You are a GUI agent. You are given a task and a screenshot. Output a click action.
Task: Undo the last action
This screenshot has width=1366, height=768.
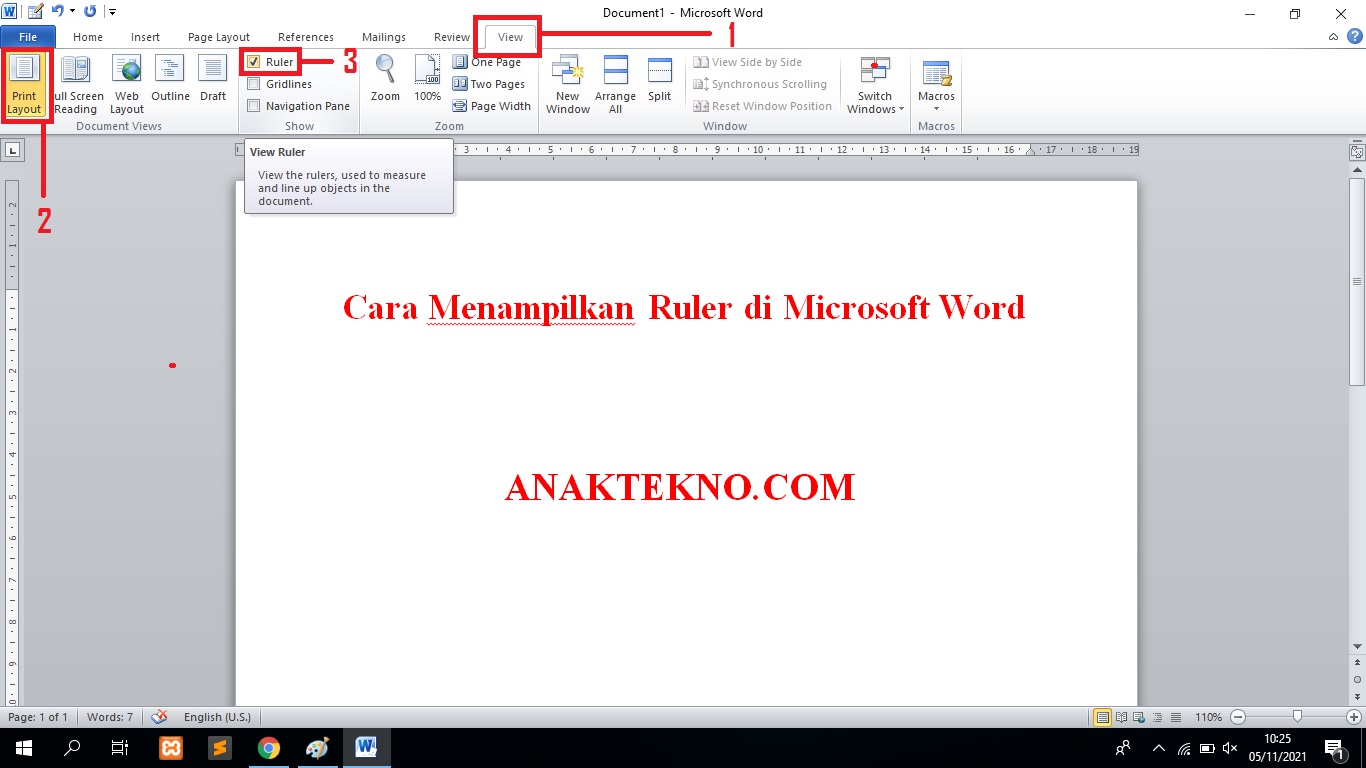point(58,12)
